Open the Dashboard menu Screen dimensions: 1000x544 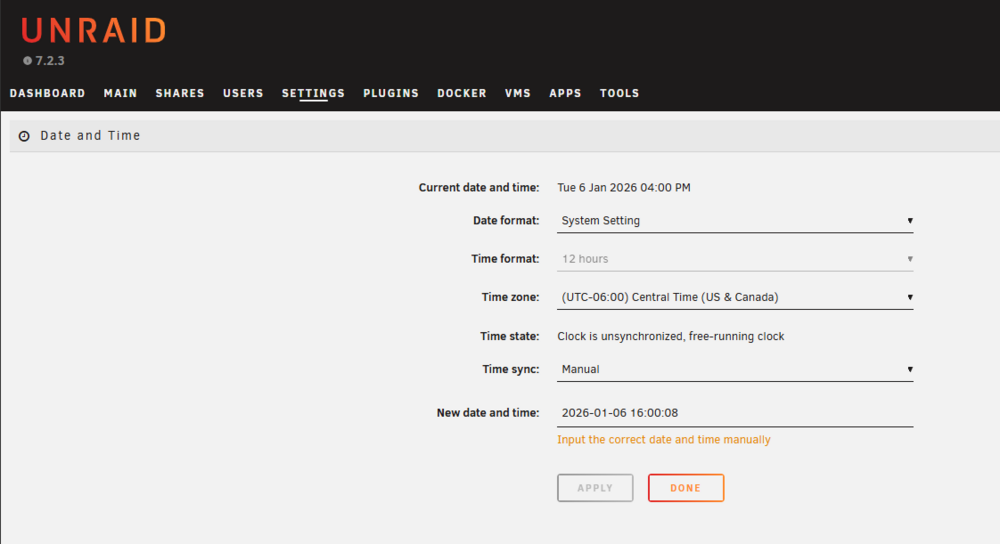47,93
